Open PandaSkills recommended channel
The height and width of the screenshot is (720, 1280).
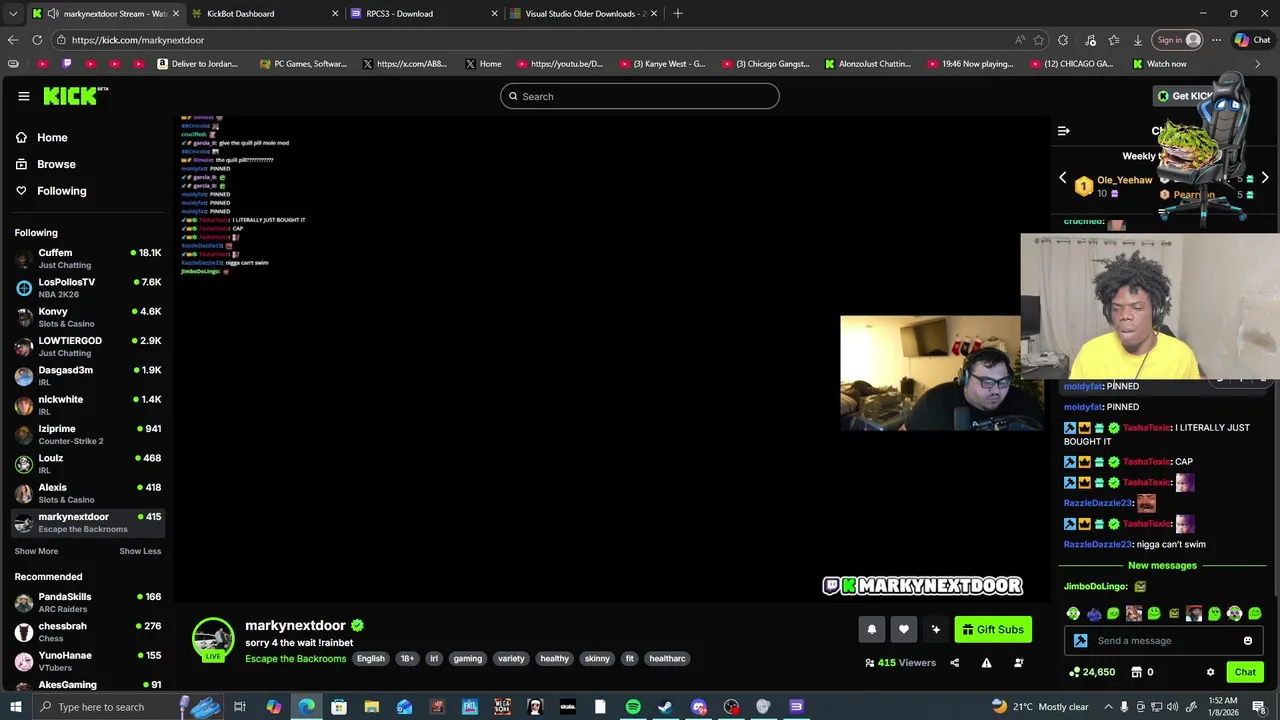click(x=88, y=602)
